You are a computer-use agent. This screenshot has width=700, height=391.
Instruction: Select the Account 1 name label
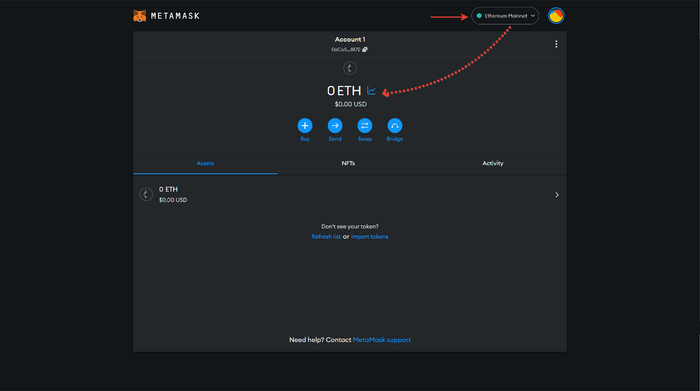350,39
